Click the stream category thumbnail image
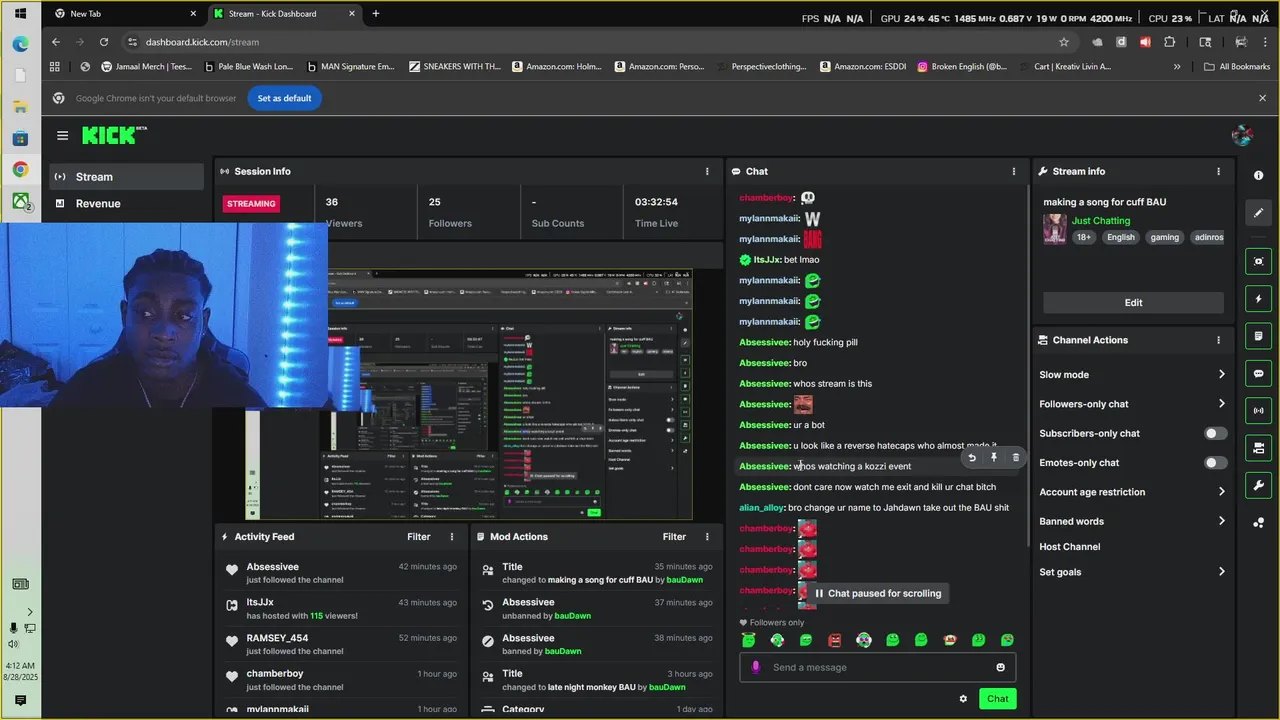Image resolution: width=1280 pixels, height=720 pixels. 1055,229
